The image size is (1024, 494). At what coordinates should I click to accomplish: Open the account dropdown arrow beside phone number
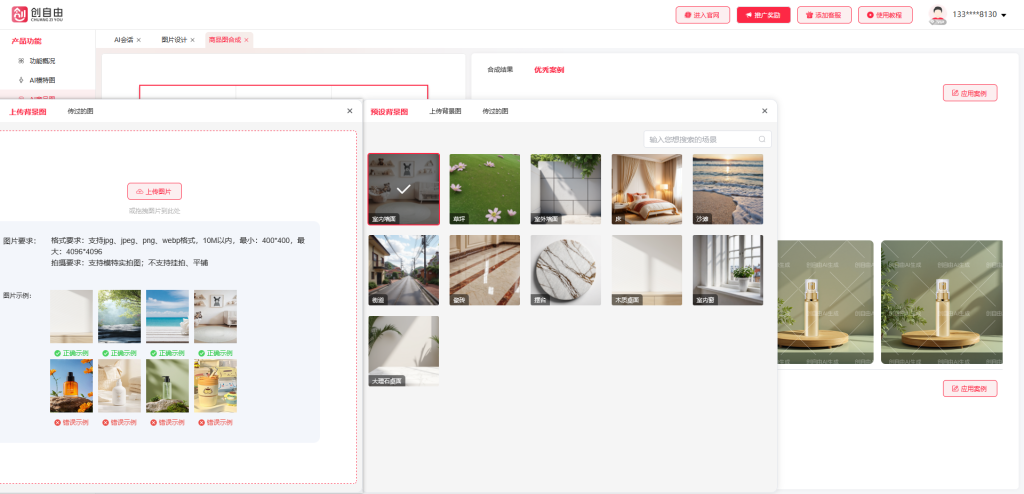point(1003,15)
